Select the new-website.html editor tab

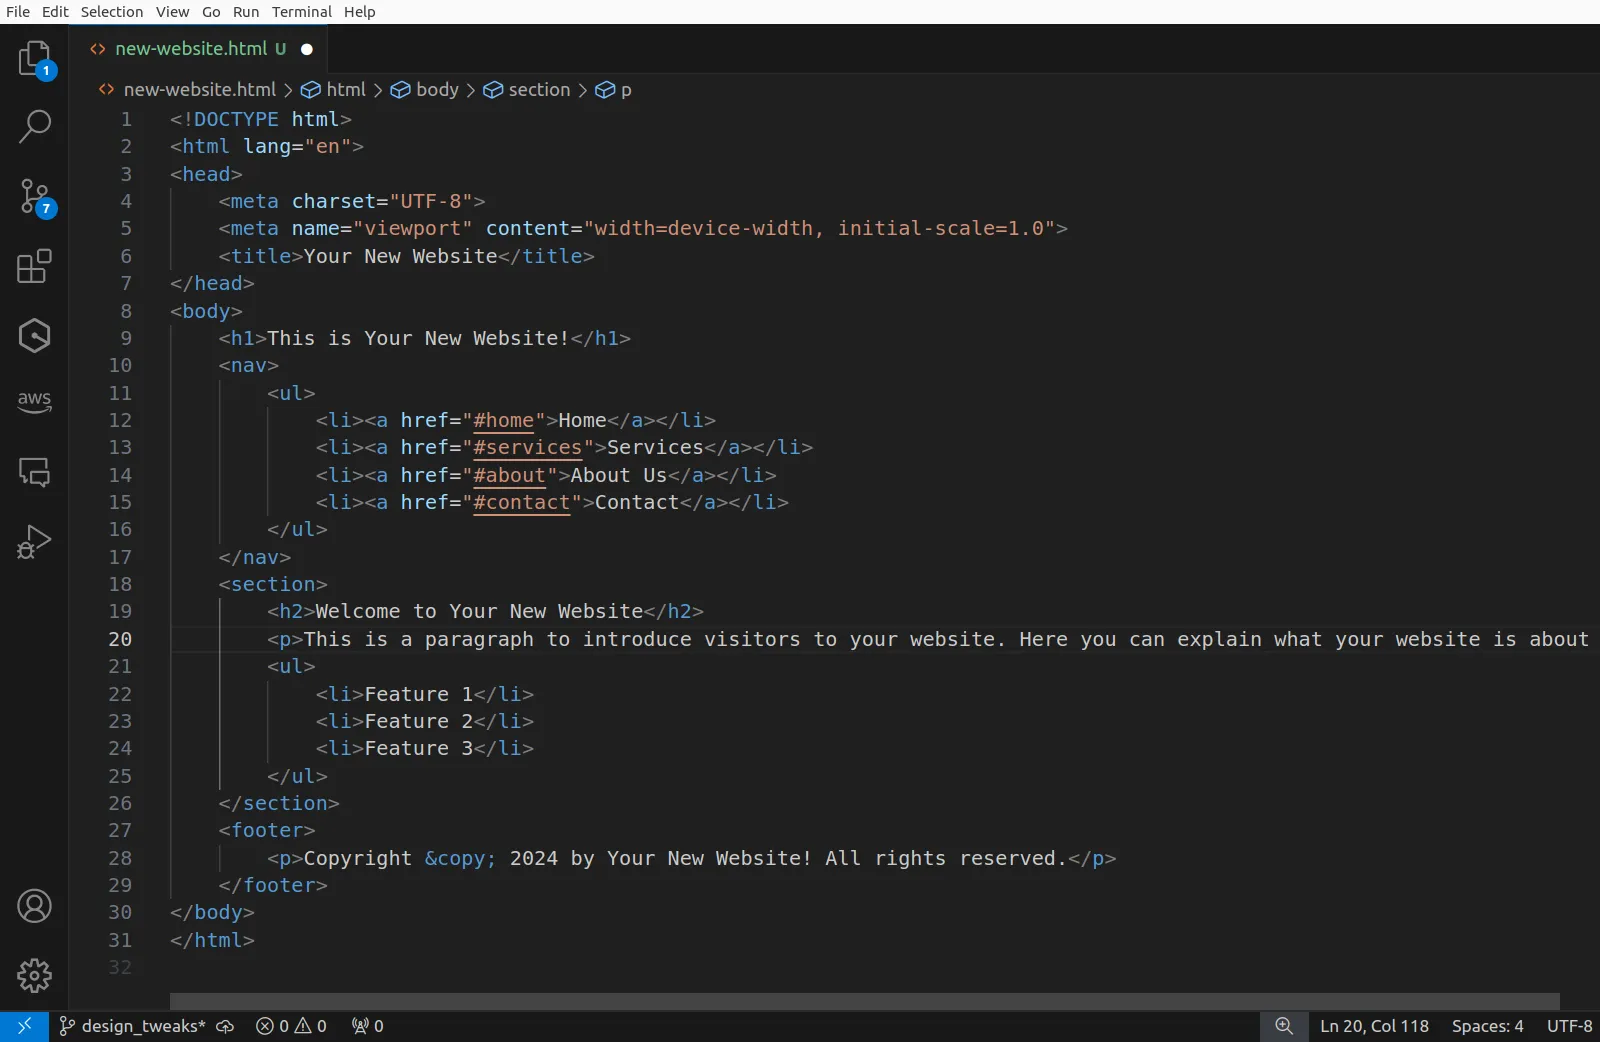point(197,49)
